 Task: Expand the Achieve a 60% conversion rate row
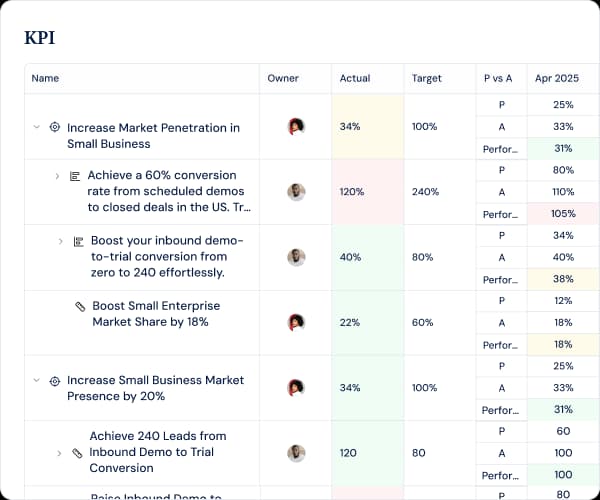tap(57, 176)
